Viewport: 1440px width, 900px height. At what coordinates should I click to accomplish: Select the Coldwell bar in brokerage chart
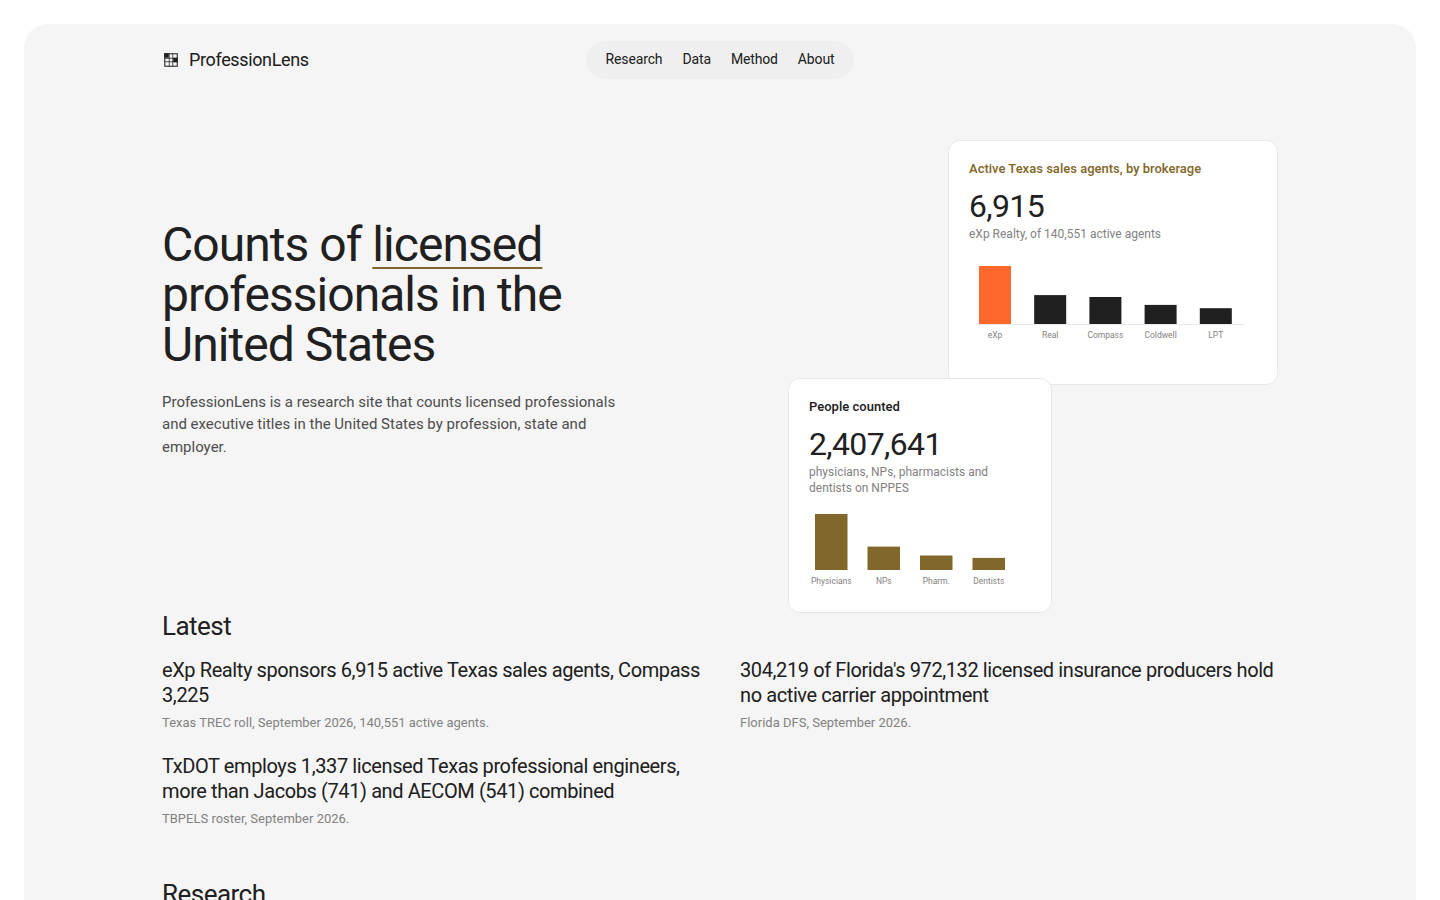point(1160,314)
